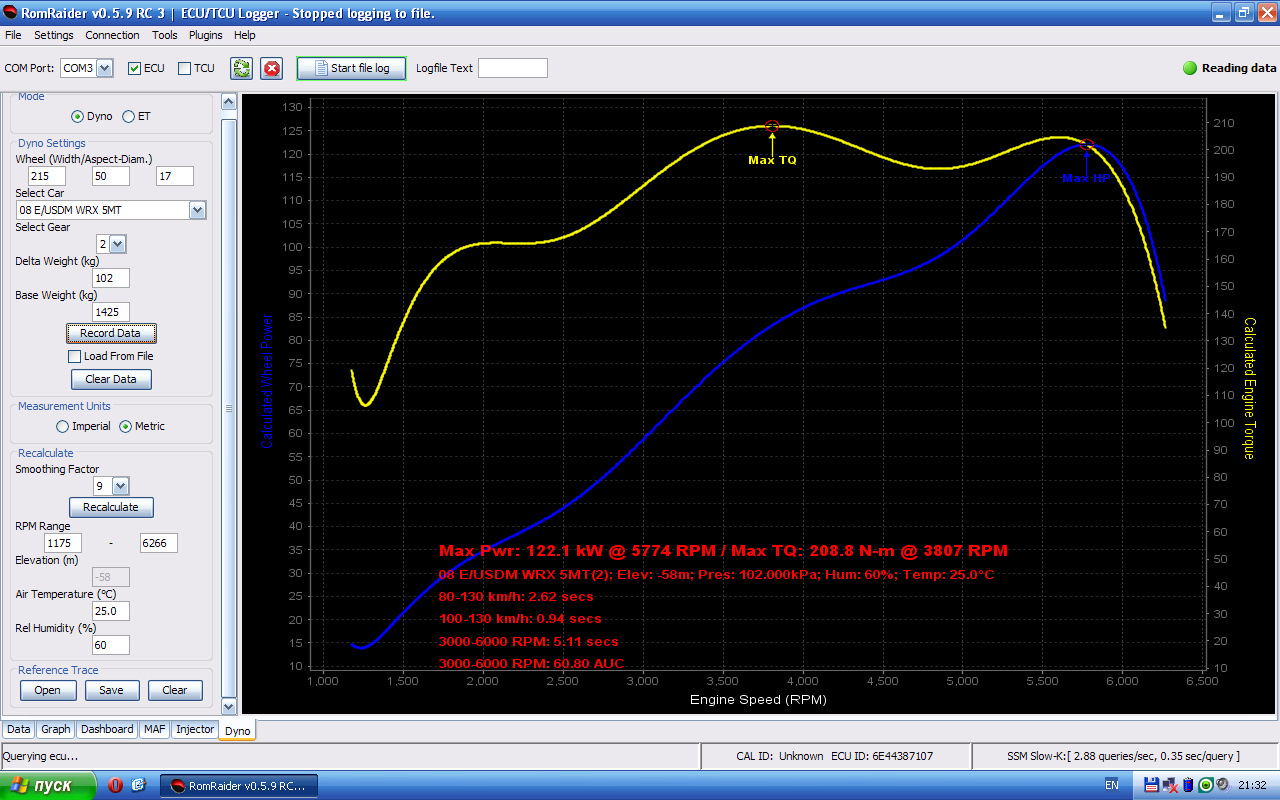Click the wheel width field showing 215
This screenshot has width=1280, height=800.
(47, 176)
